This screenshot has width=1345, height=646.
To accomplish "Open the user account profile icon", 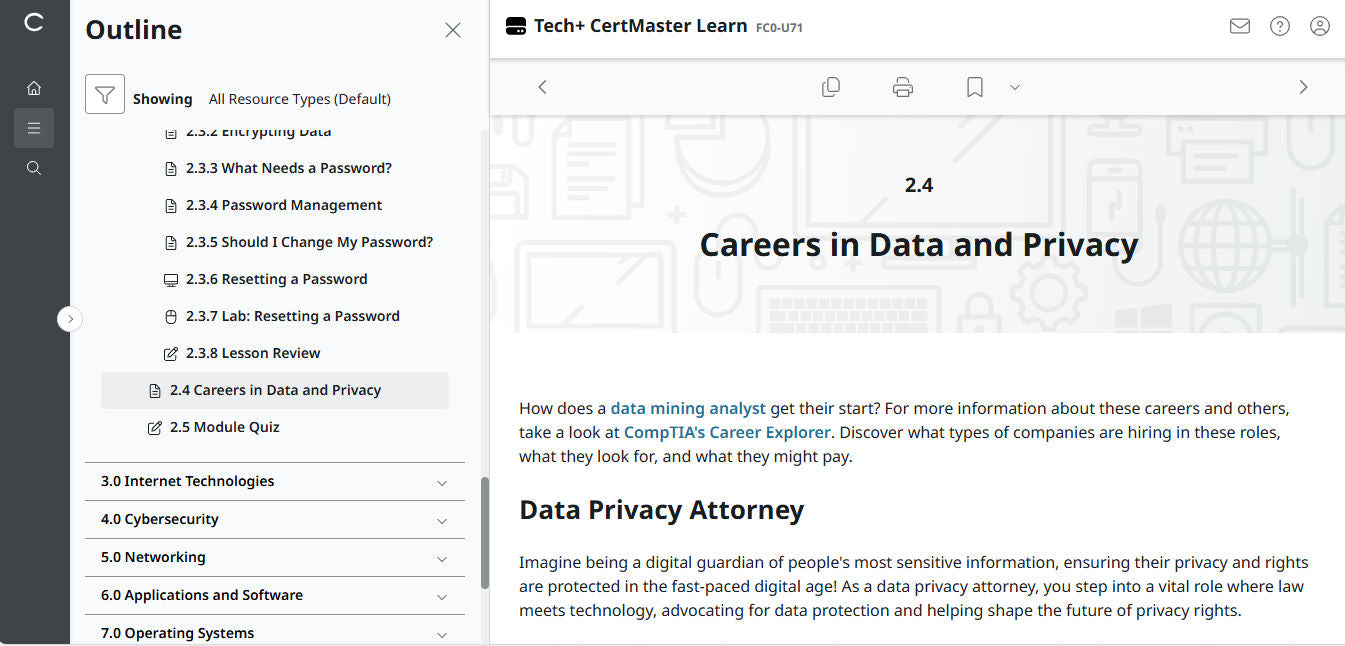I will [x=1319, y=26].
